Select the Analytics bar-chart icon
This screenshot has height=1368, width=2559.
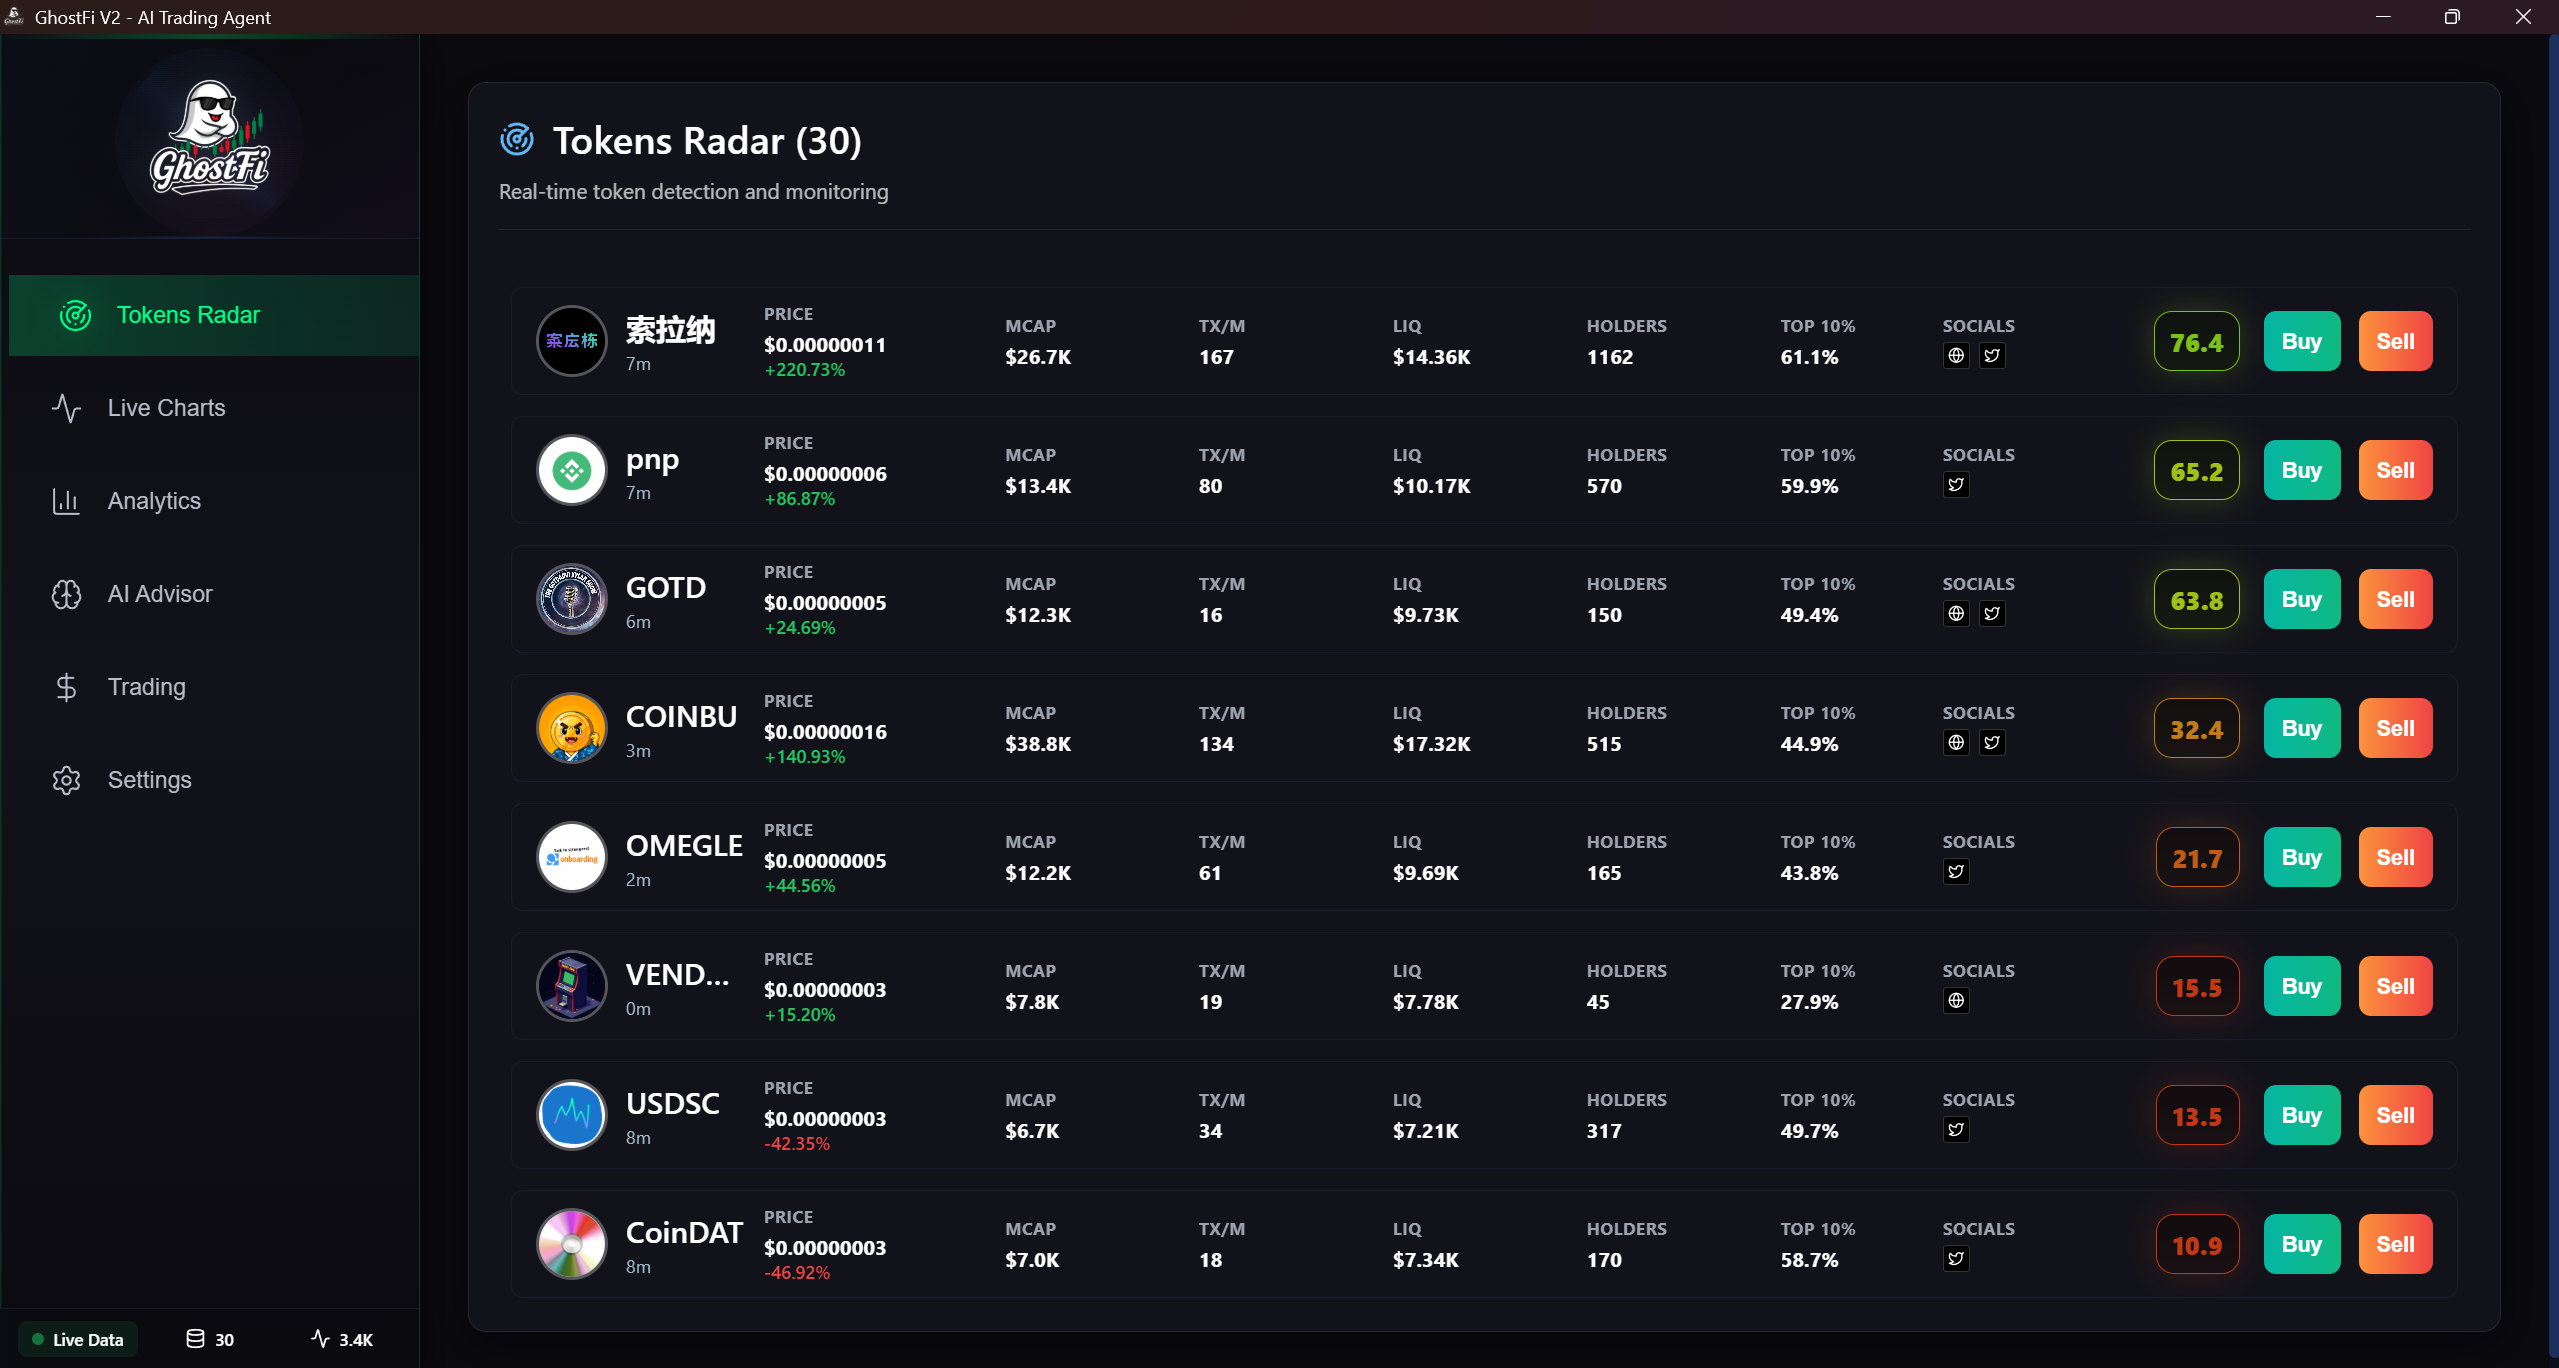click(65, 501)
